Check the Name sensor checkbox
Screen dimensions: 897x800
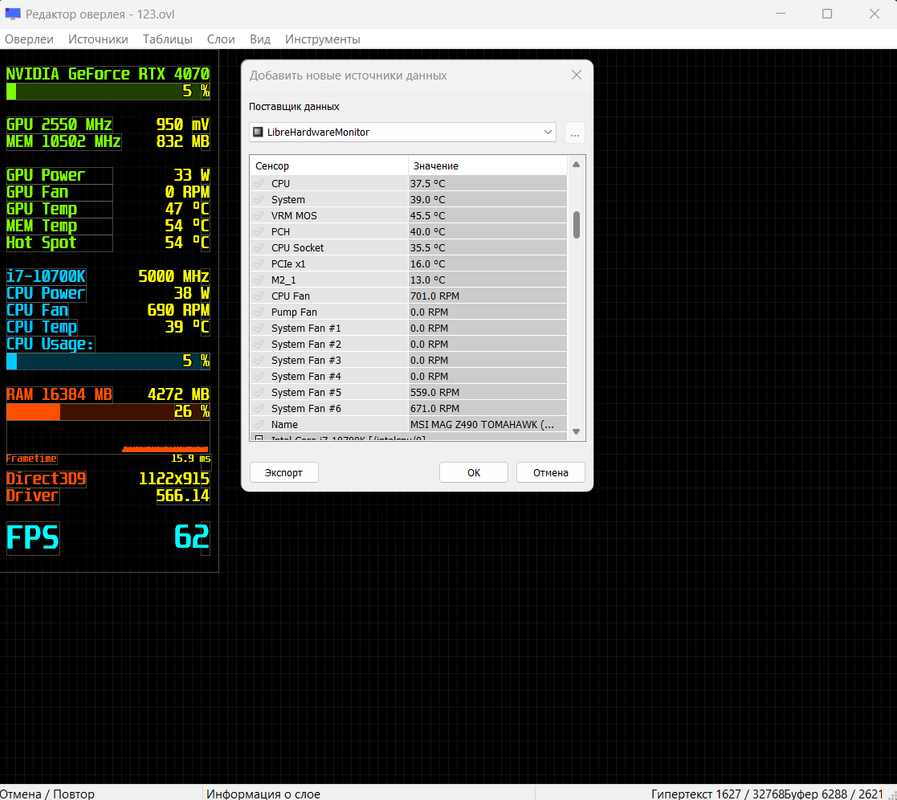(259, 424)
